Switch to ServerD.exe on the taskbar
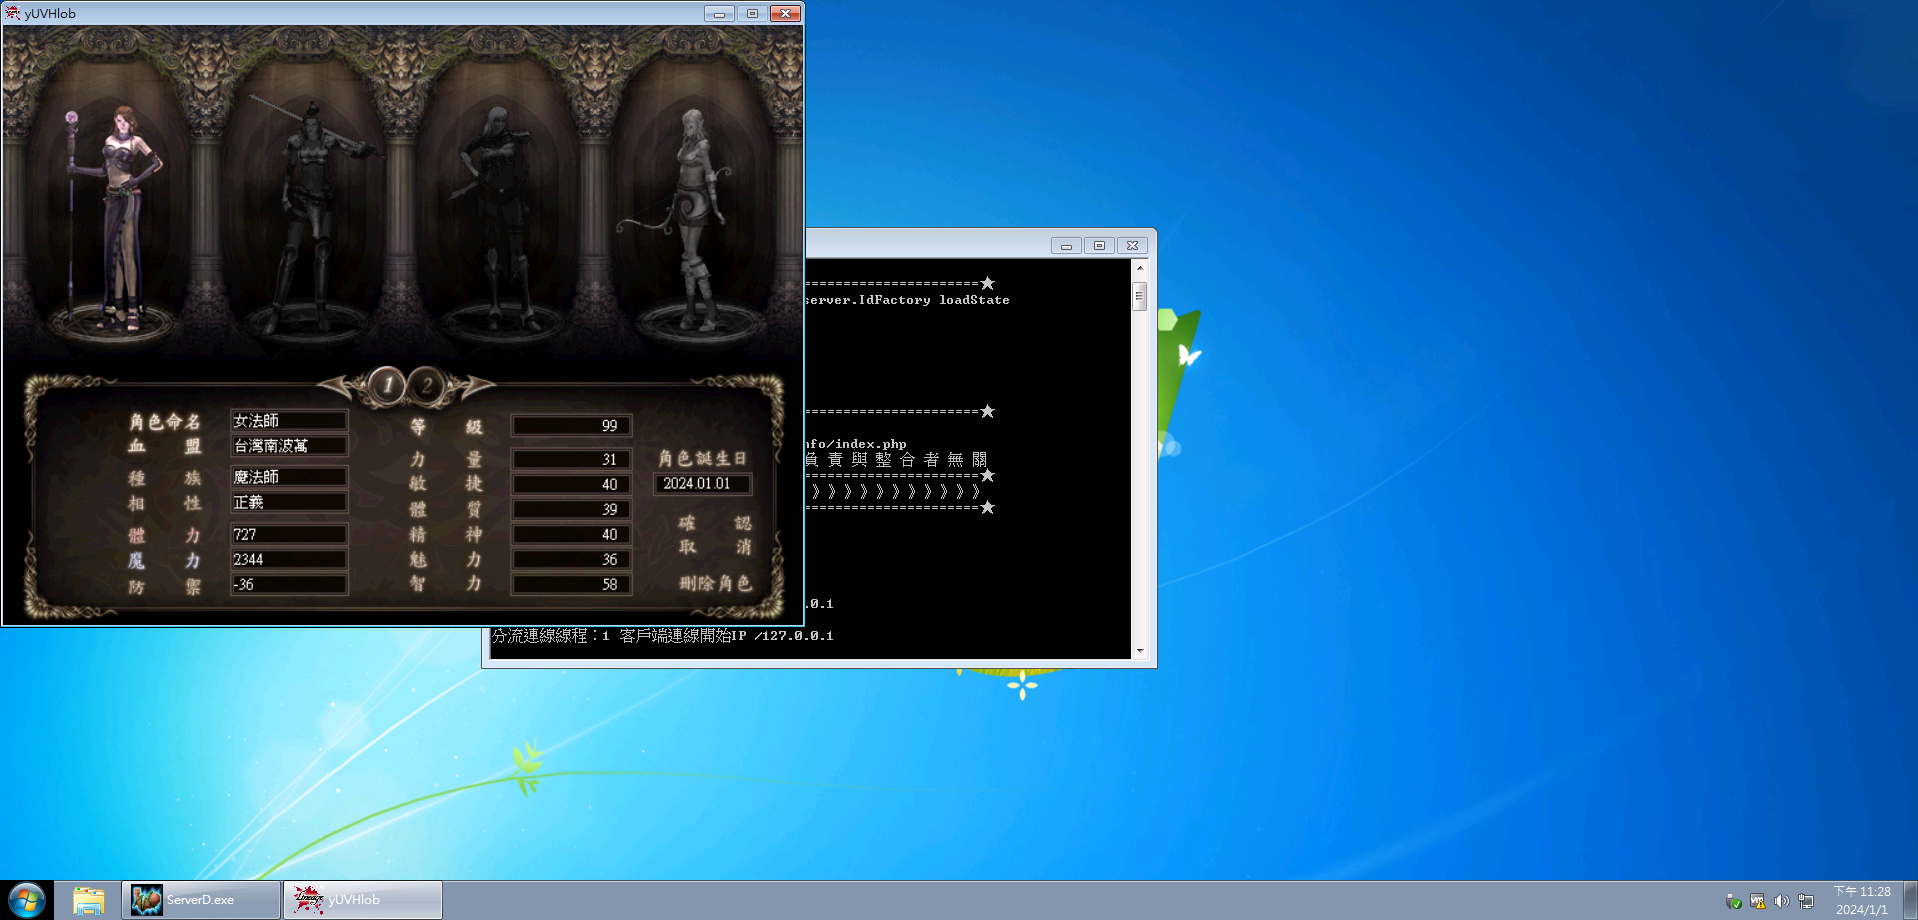Viewport: 1918px width, 920px height. coord(200,900)
